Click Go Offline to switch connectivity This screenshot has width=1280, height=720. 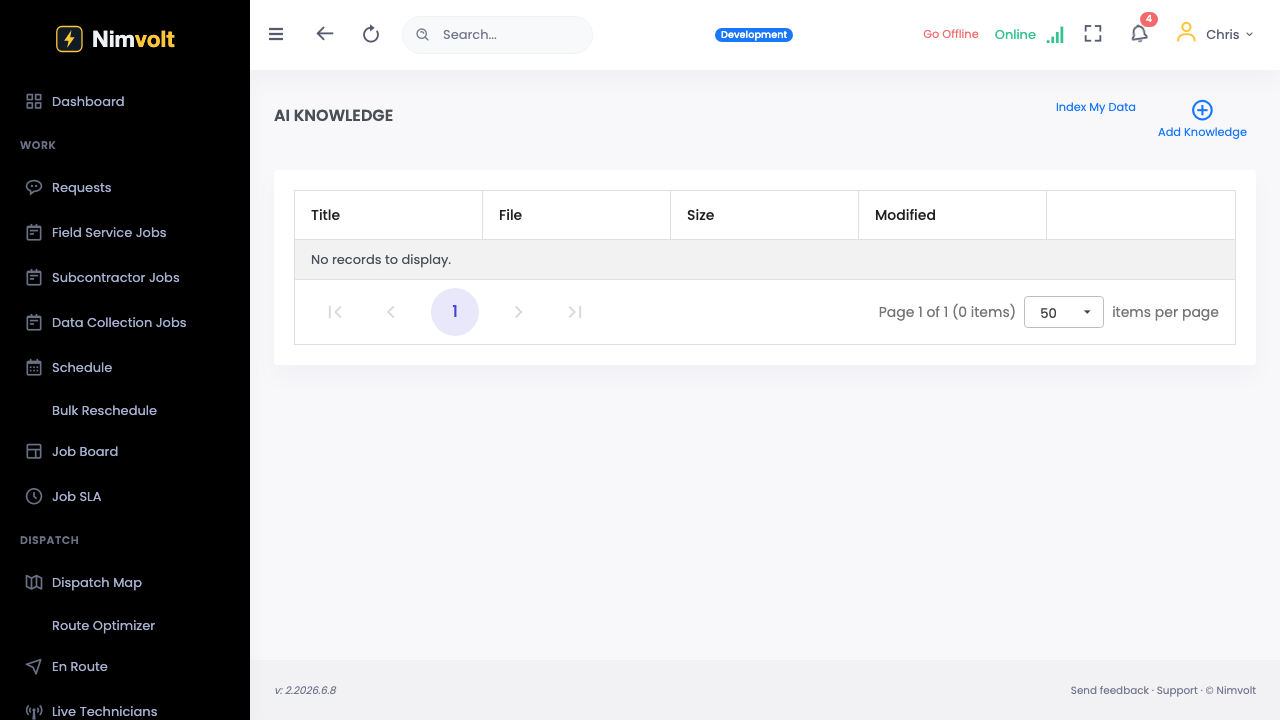tap(951, 34)
